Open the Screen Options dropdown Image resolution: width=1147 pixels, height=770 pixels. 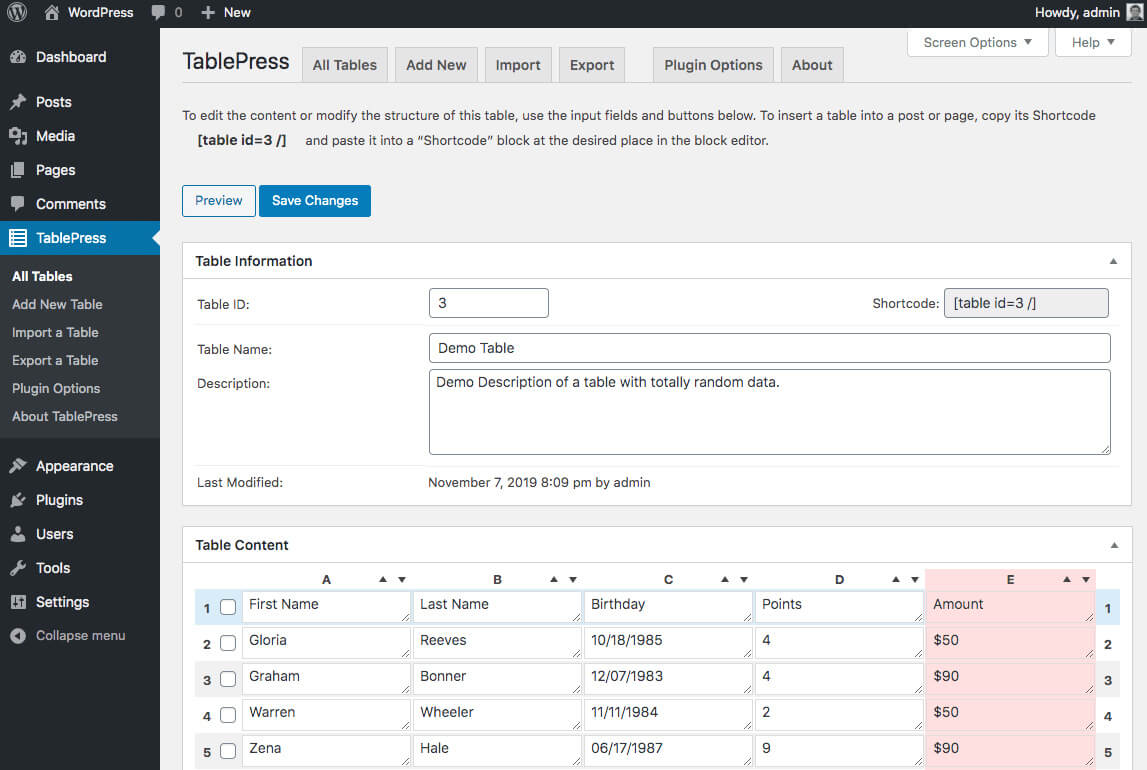pos(977,42)
